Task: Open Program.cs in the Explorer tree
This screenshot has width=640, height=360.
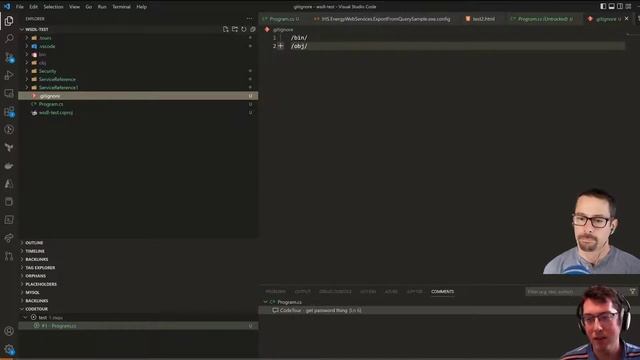Action: coord(138,104)
